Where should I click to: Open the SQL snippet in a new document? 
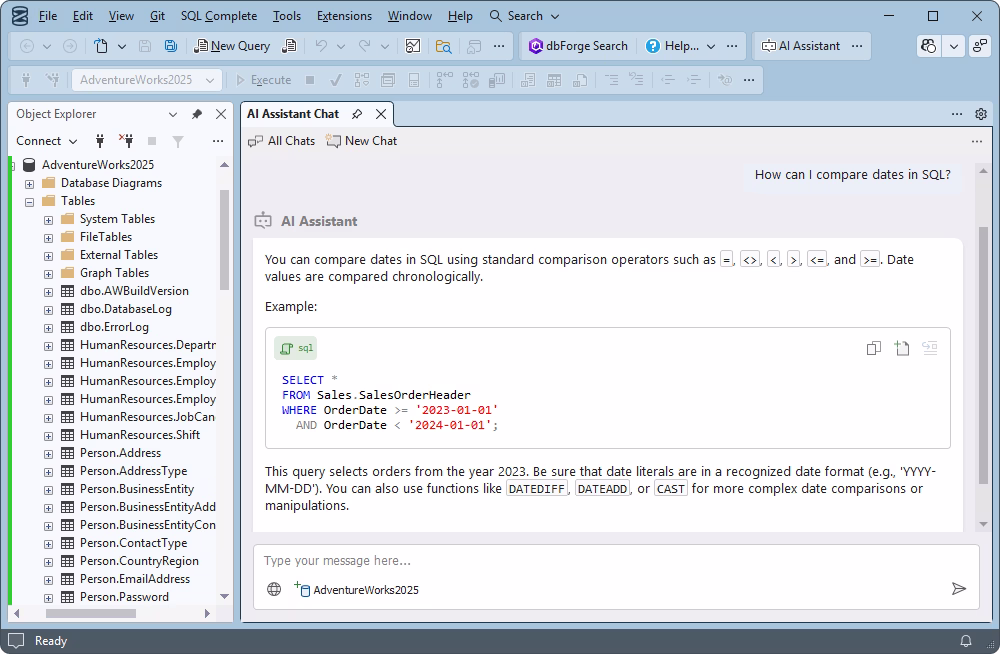pos(901,348)
